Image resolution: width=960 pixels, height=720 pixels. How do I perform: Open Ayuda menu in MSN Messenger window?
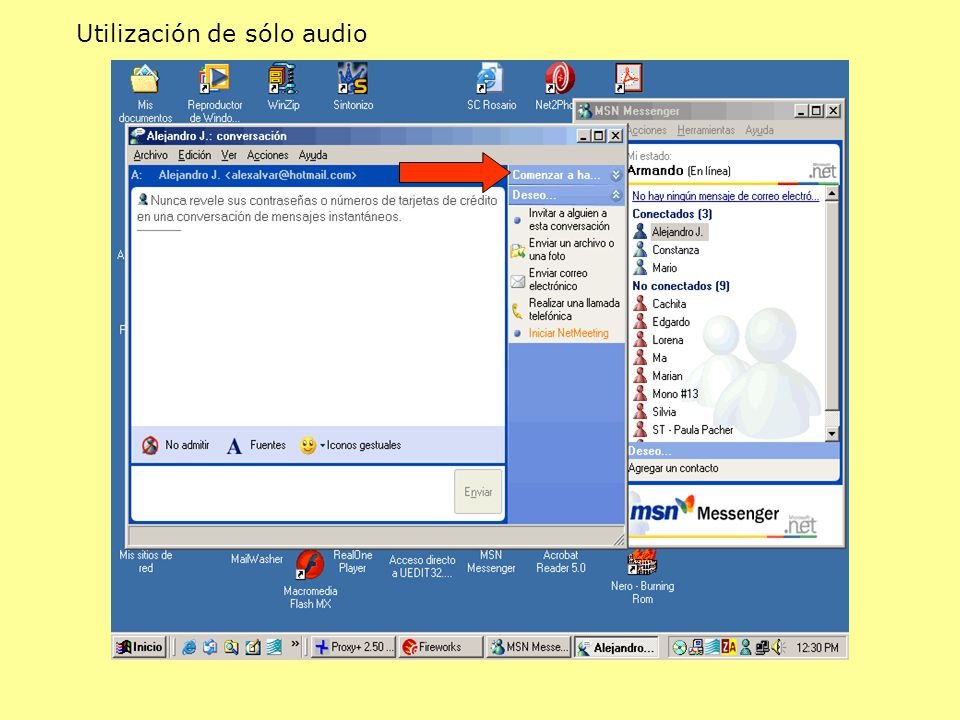pyautogui.click(x=759, y=130)
